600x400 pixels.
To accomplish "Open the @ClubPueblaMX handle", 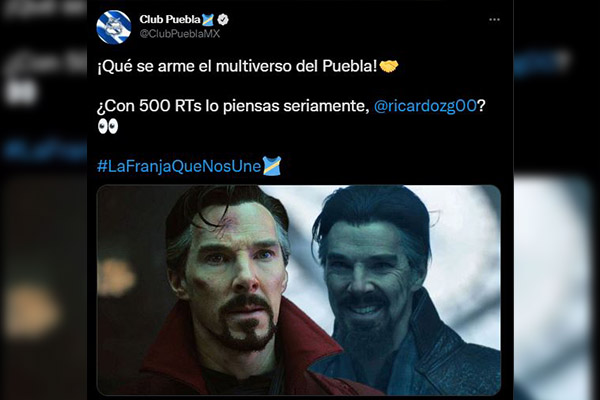I will tap(180, 34).
